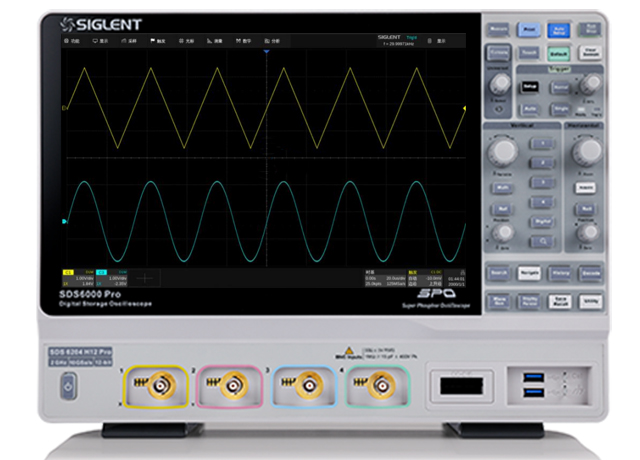Open the Decode button
640x460 pixels.
click(590, 273)
